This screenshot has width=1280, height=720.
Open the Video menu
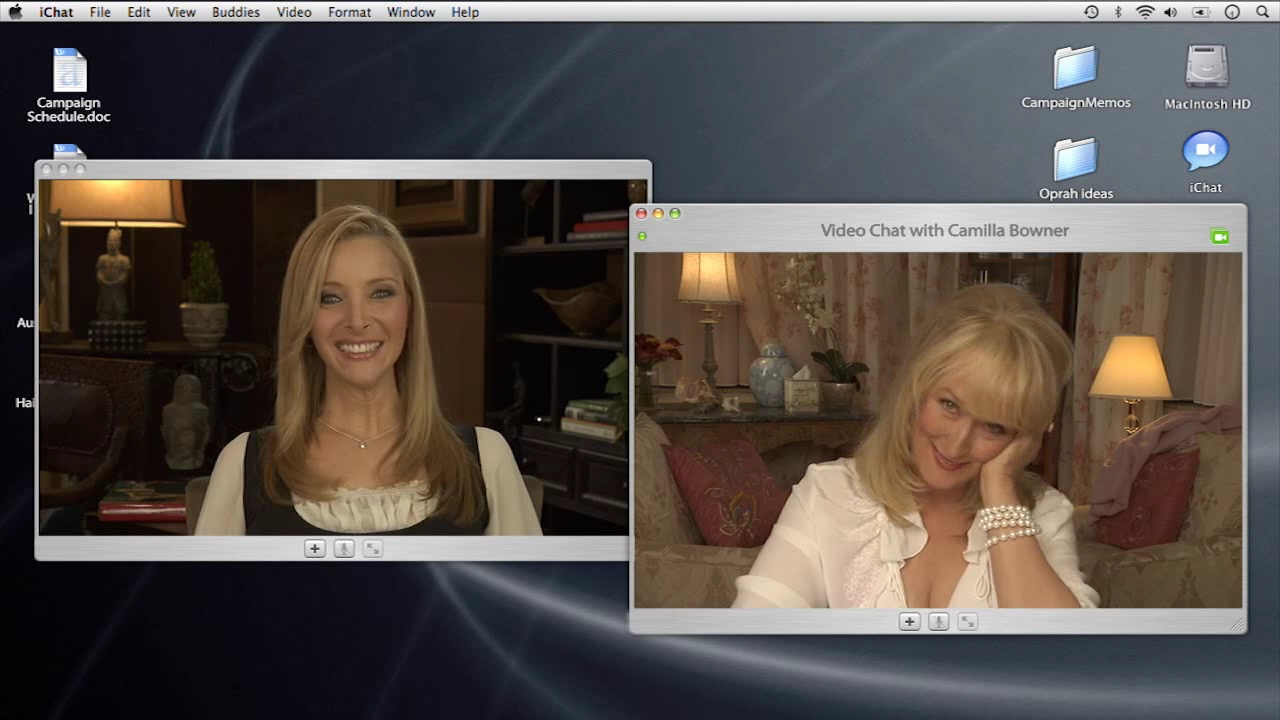click(294, 12)
